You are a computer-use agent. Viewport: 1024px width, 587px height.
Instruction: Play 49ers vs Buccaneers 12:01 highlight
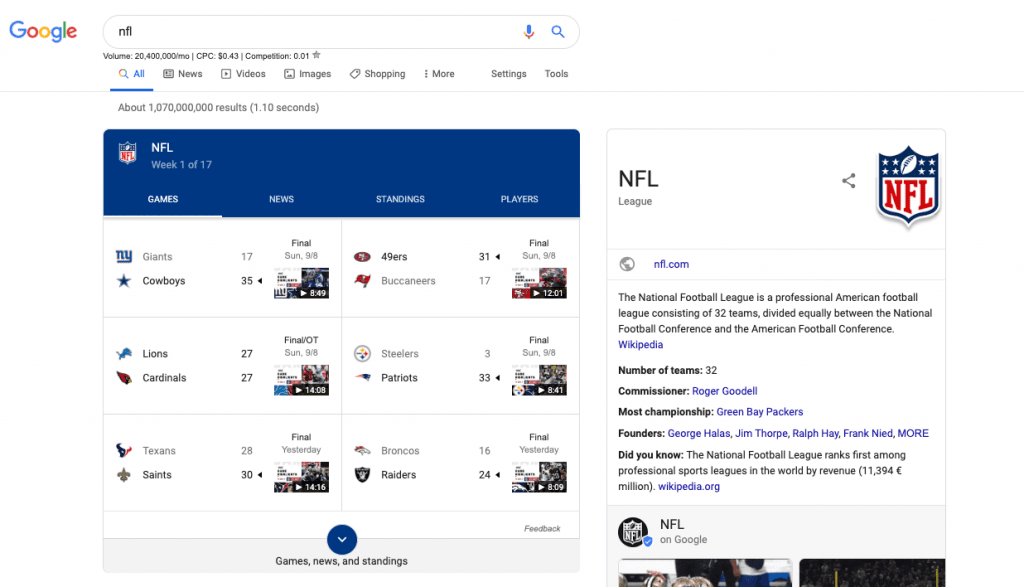coord(539,283)
